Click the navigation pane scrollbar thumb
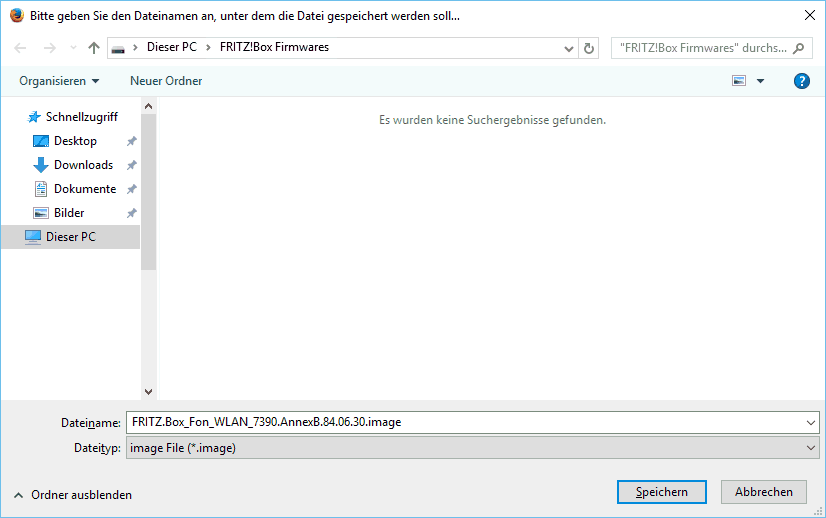Image resolution: width=826 pixels, height=518 pixels. coord(149,192)
